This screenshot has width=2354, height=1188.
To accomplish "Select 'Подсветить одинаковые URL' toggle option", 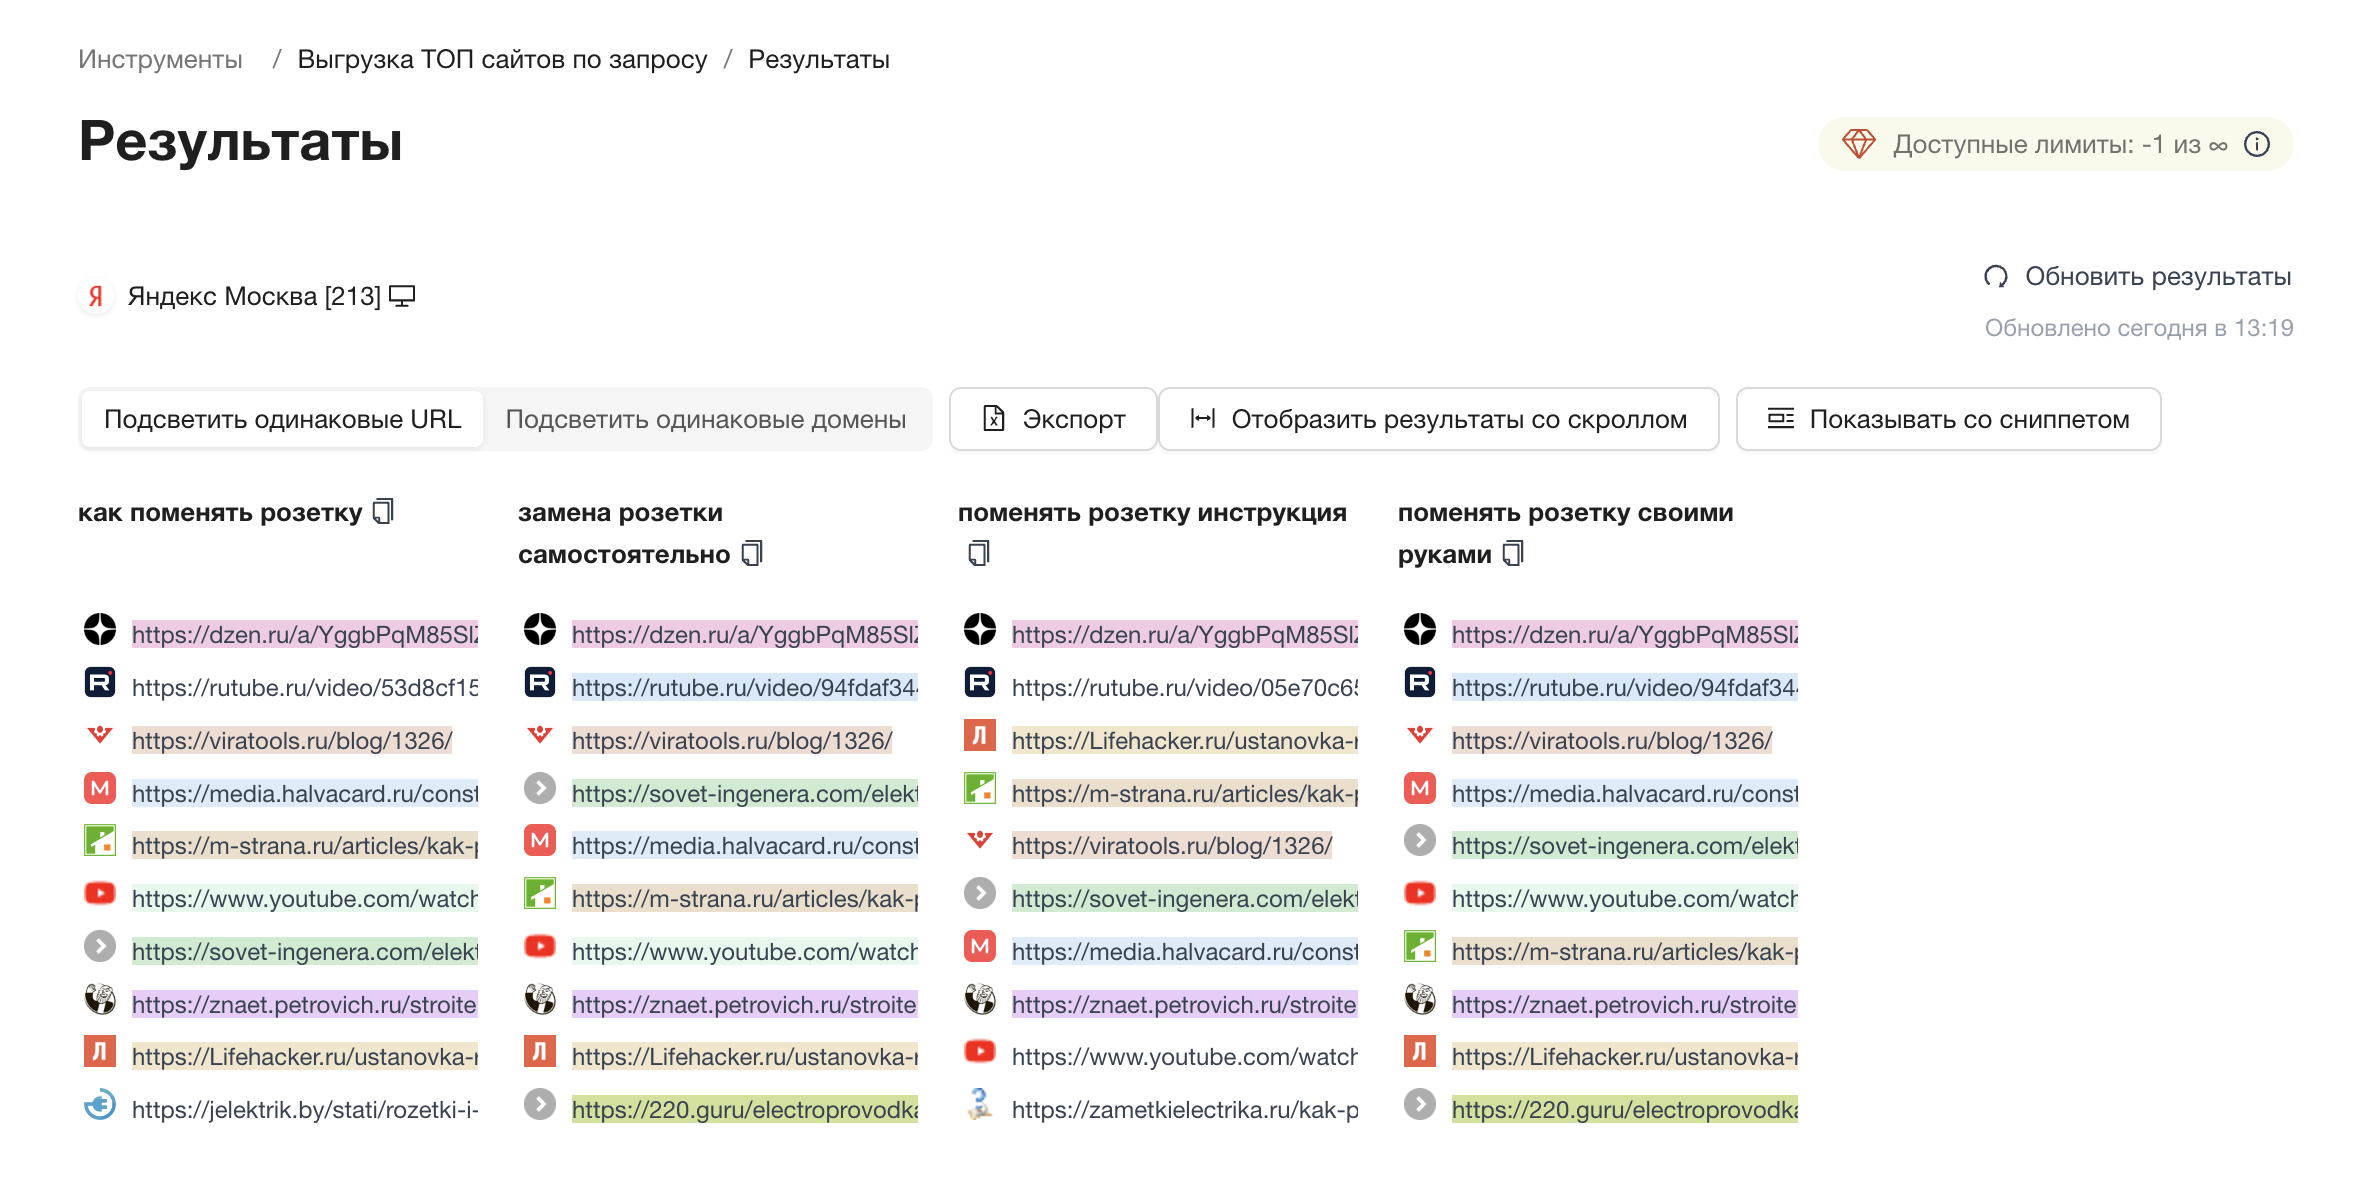I will point(282,419).
